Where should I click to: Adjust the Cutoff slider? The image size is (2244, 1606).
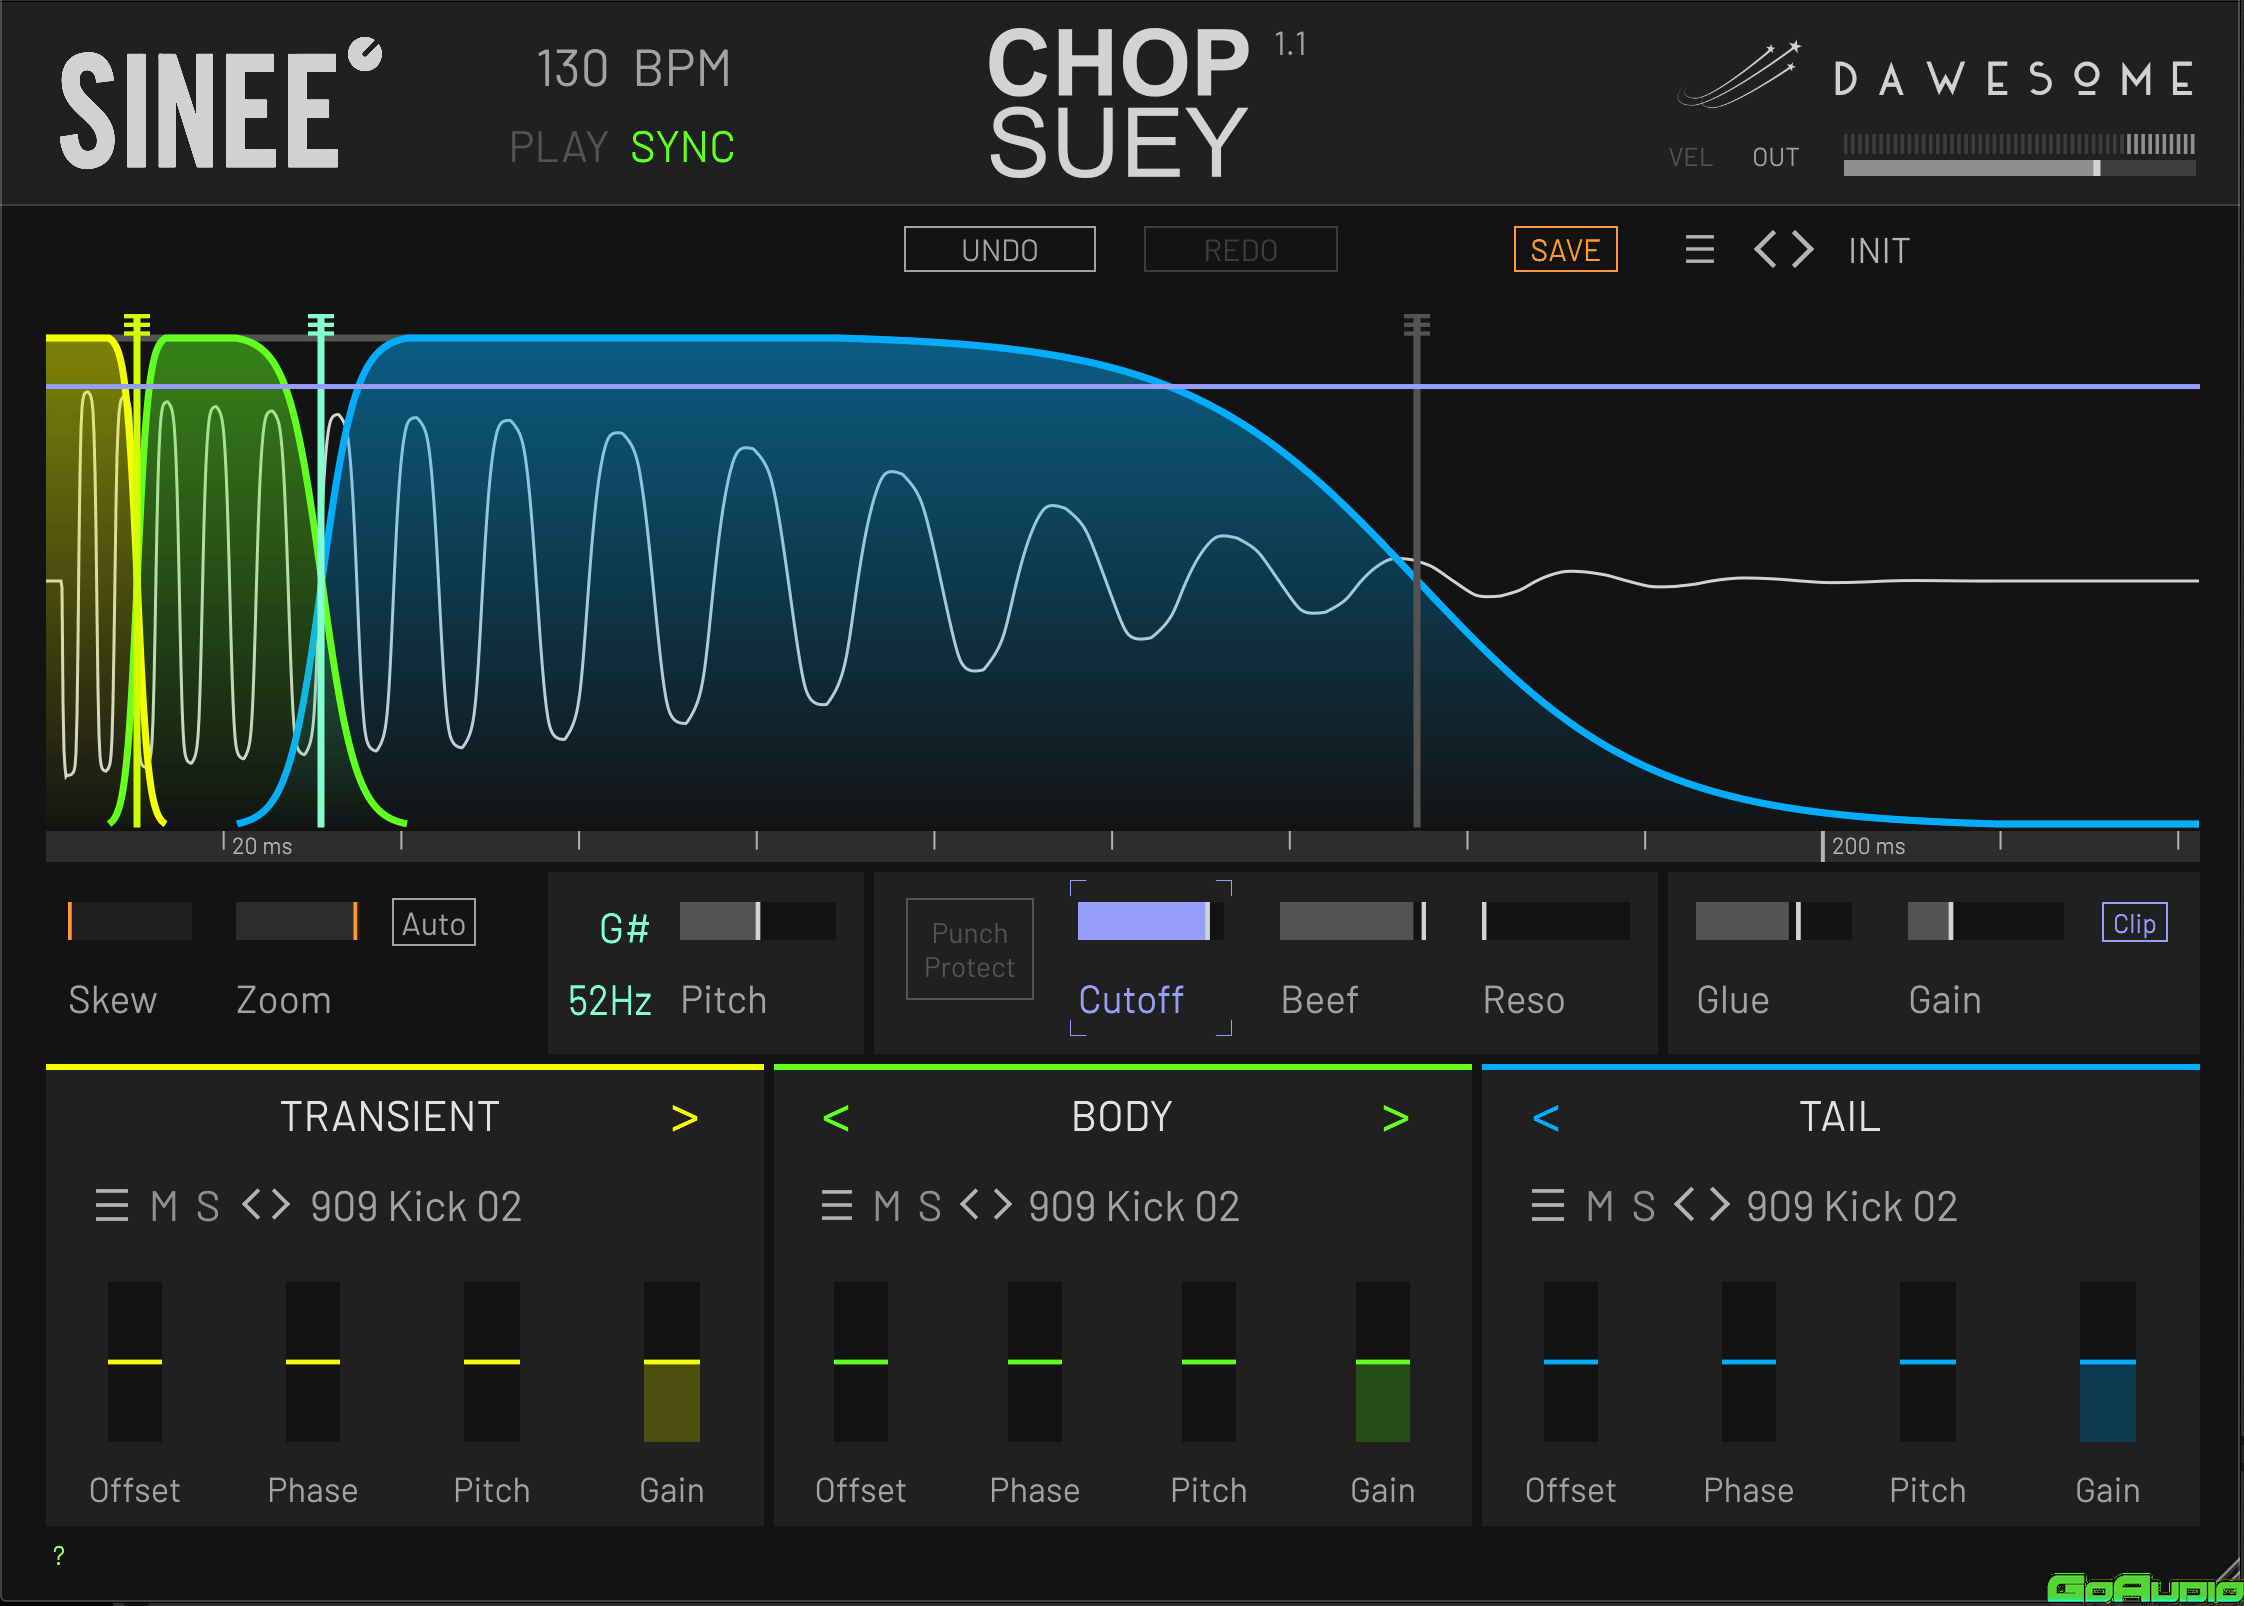[x=1148, y=921]
